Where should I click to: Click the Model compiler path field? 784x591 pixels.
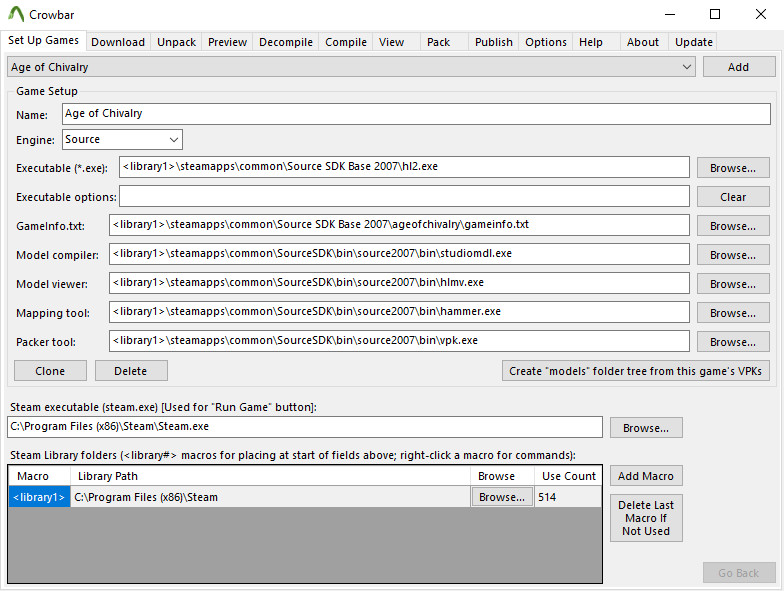(x=399, y=254)
